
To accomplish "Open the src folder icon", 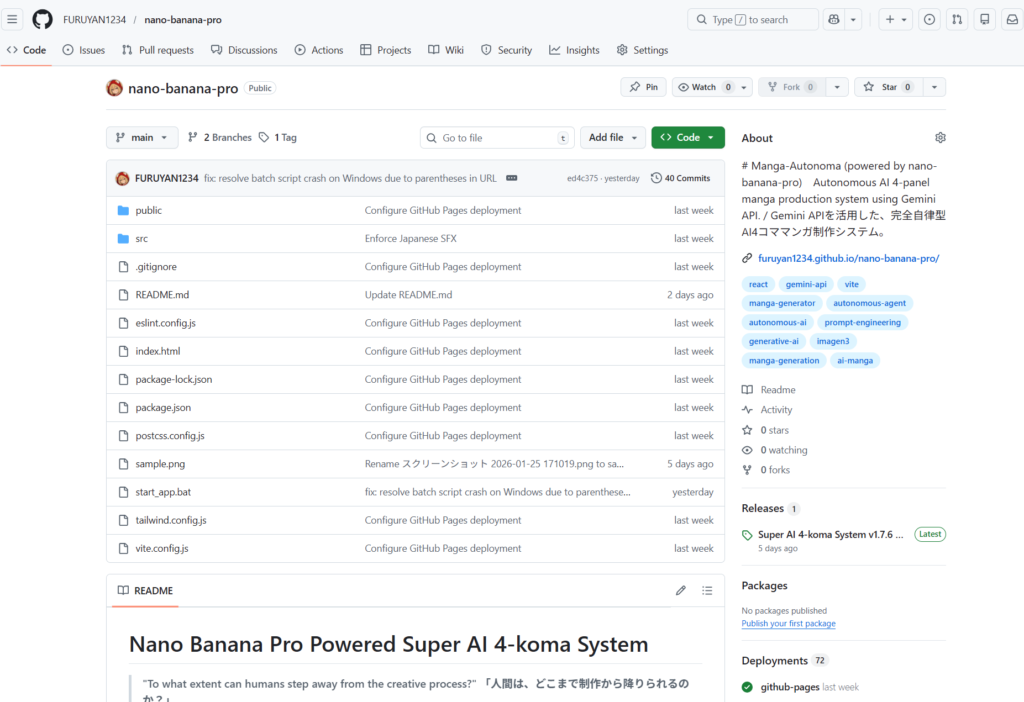I will point(122,238).
